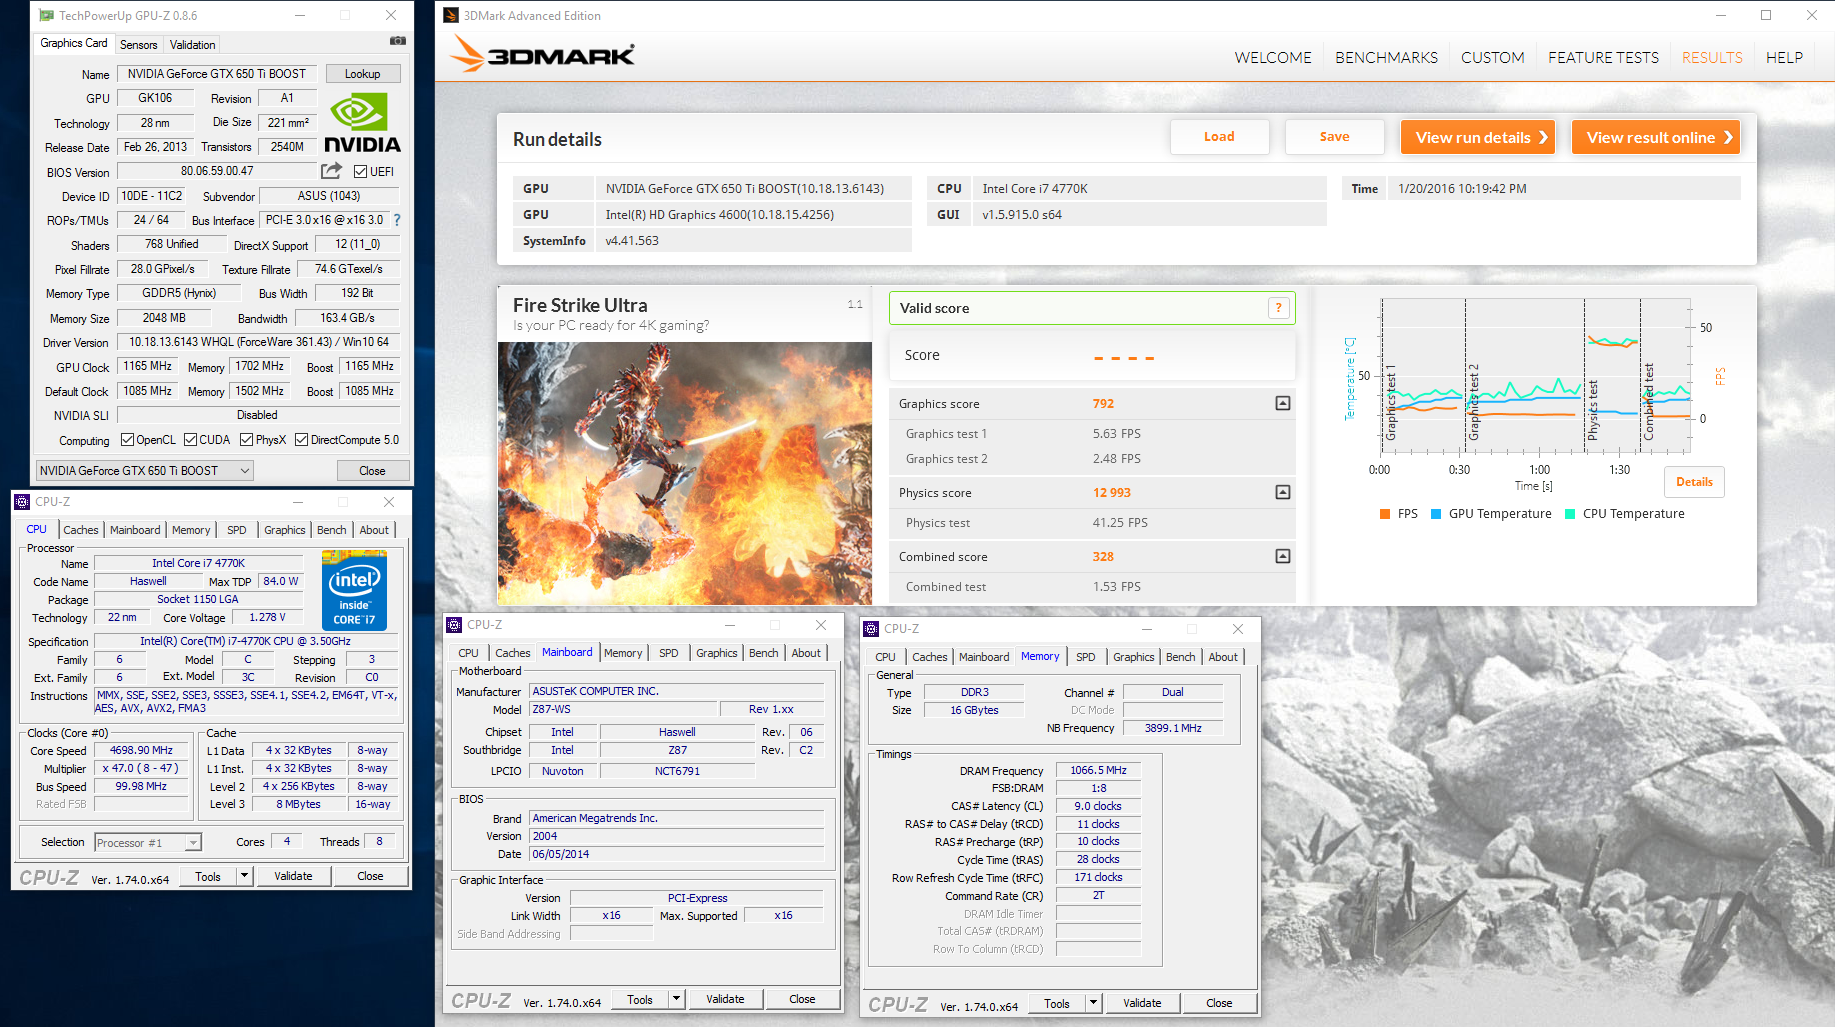Open the WELCOME page in 3DMark
The height and width of the screenshot is (1027, 1835).
pos(1273,58)
